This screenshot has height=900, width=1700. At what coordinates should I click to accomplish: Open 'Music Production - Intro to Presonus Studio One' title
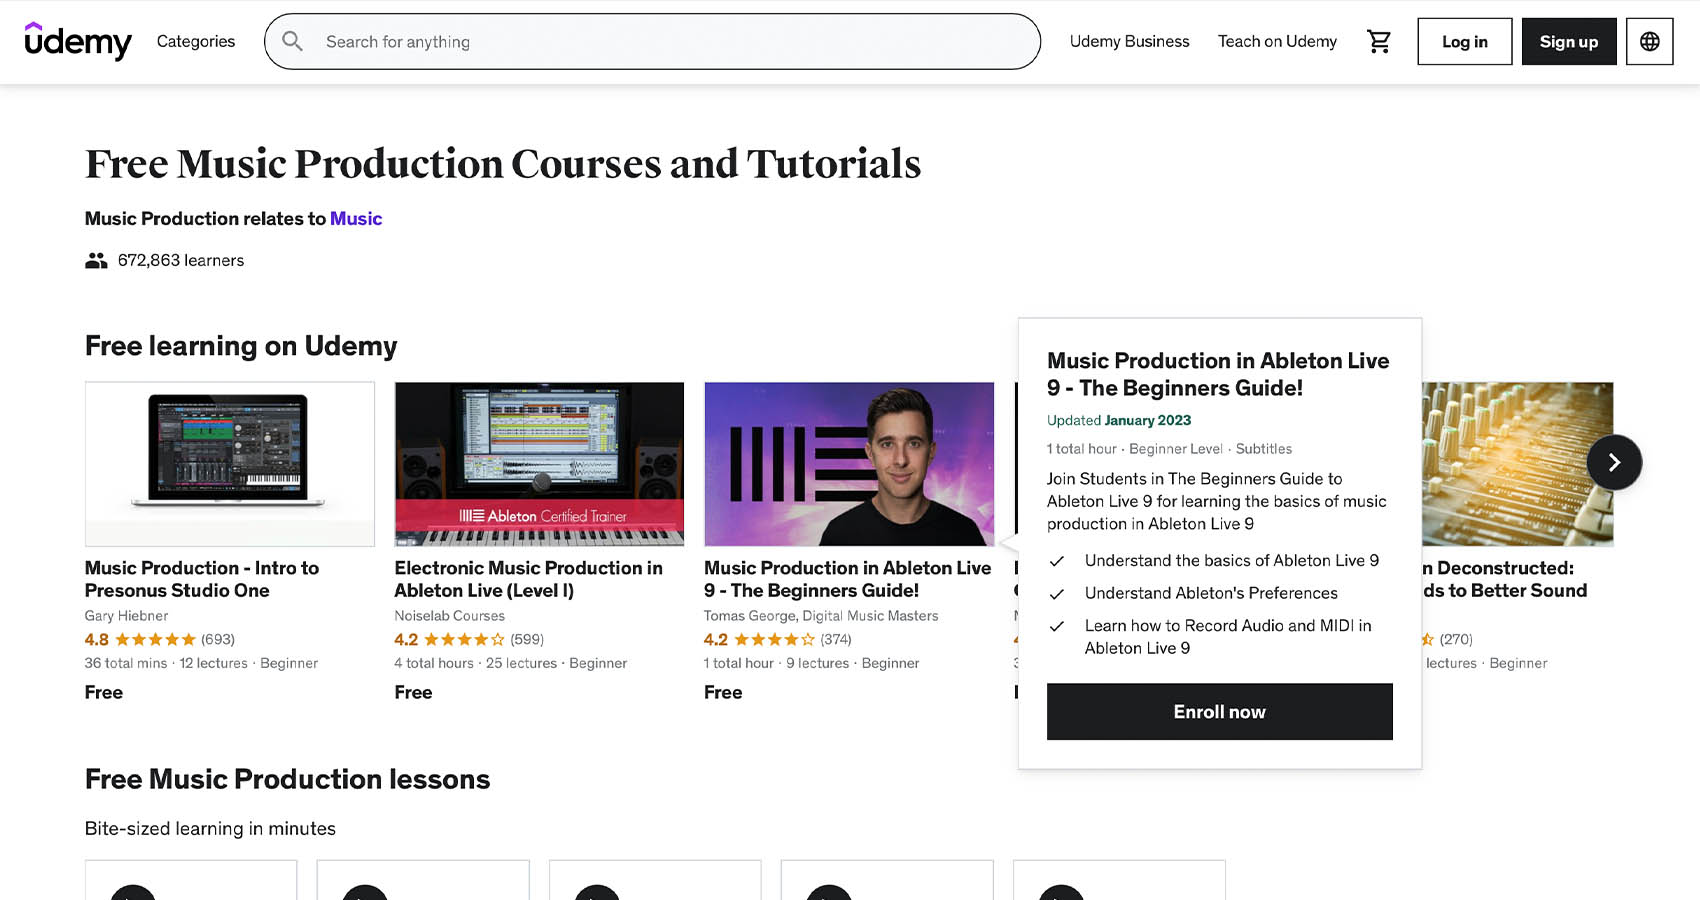[202, 579]
